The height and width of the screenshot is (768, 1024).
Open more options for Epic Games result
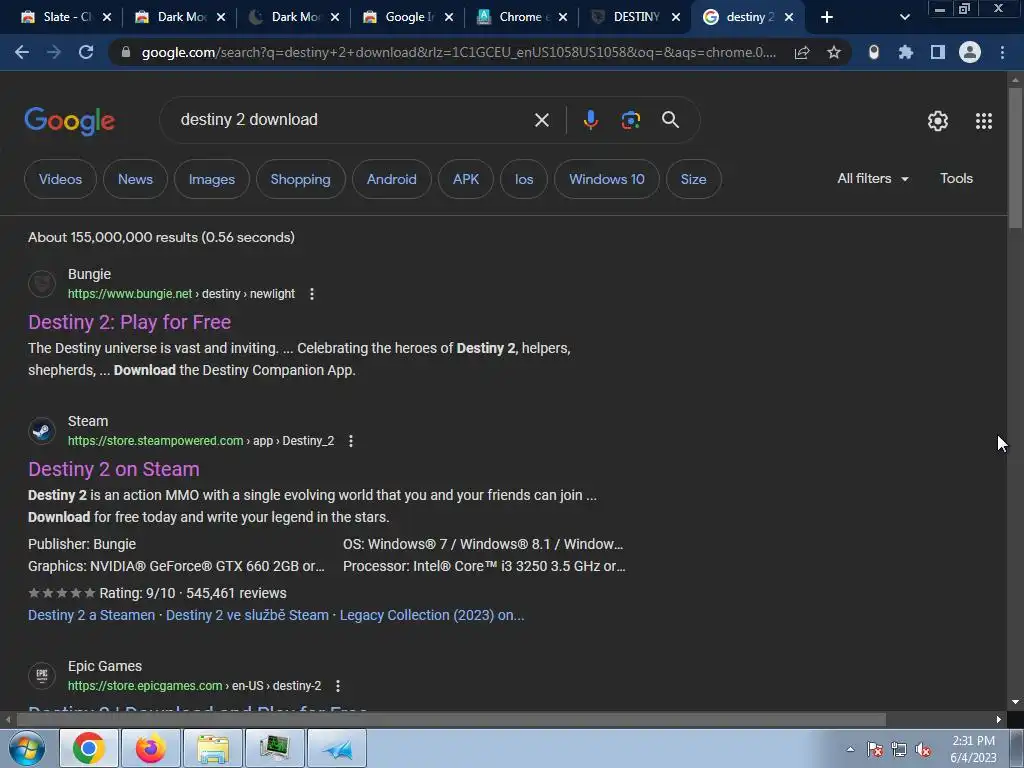[x=338, y=686]
